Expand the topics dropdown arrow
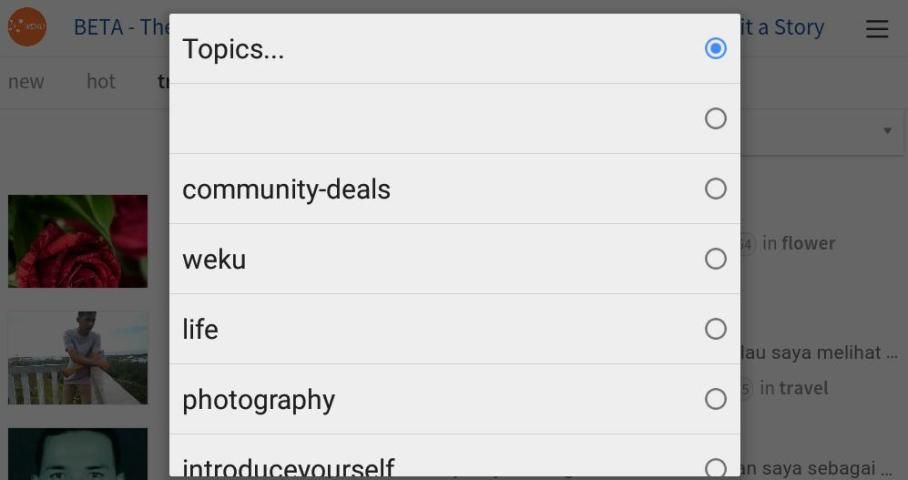908x480 pixels. [x=887, y=131]
